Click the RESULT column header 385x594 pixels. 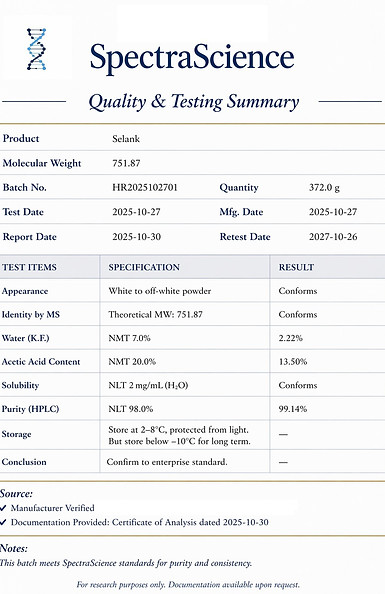pos(296,267)
